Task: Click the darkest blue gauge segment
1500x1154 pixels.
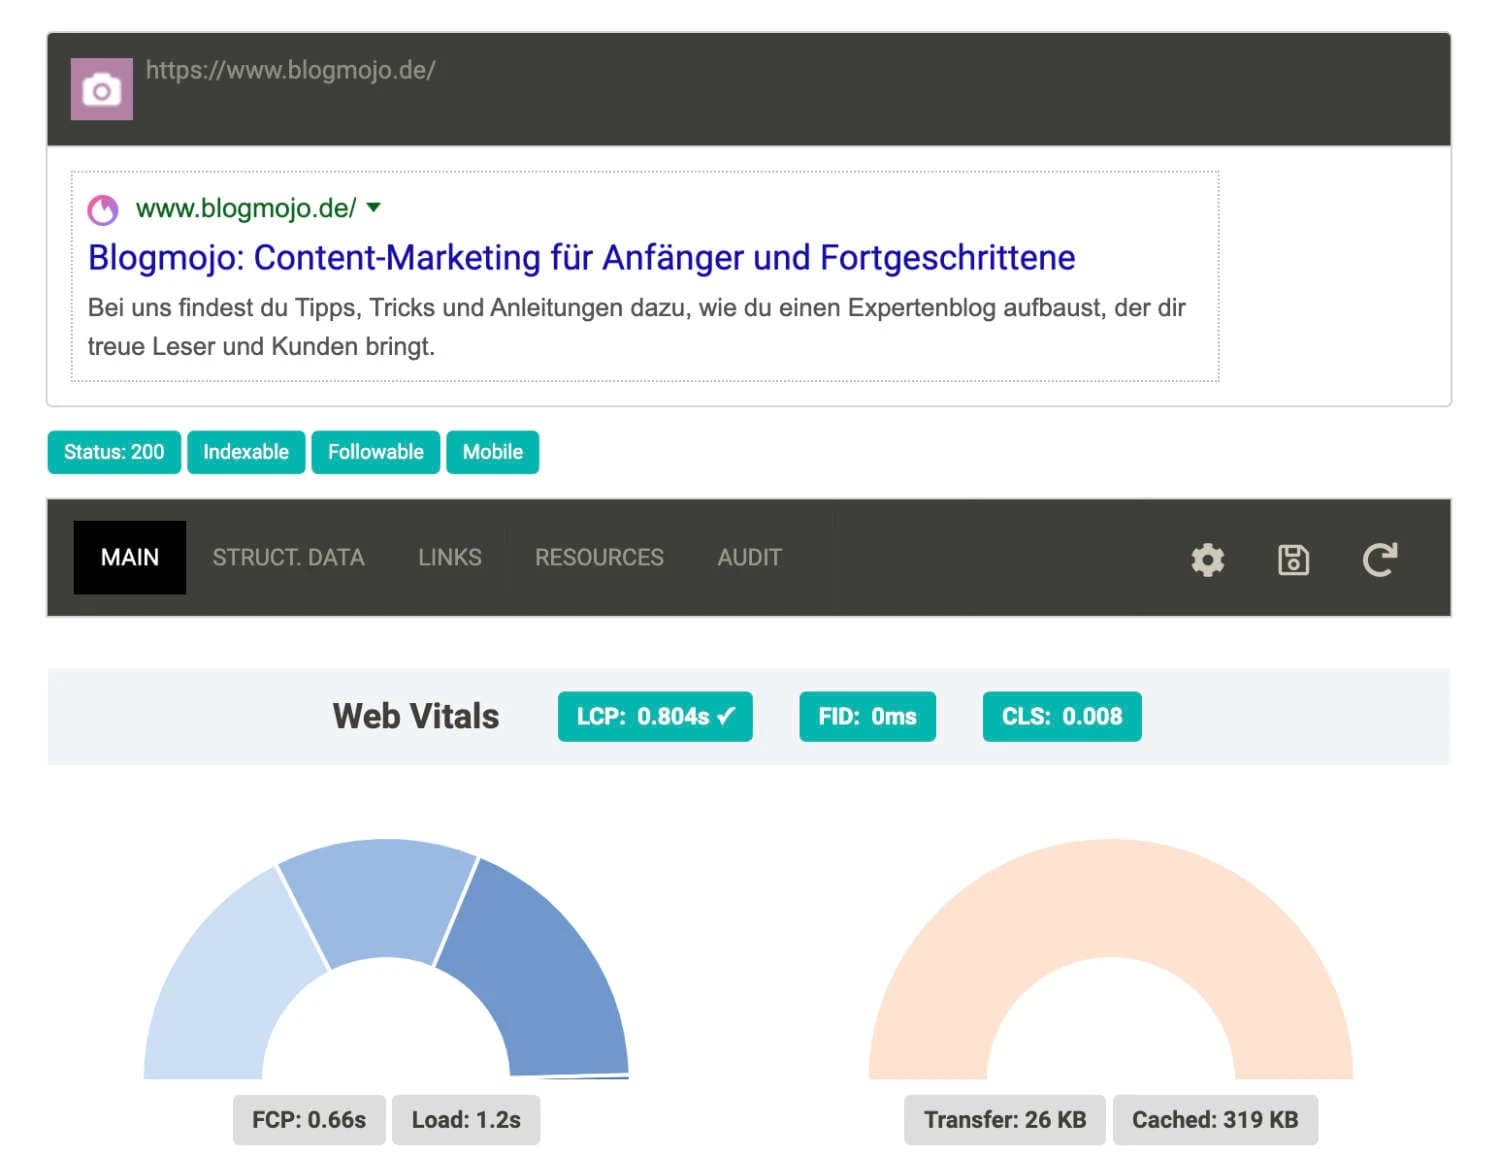Action: click(540, 970)
